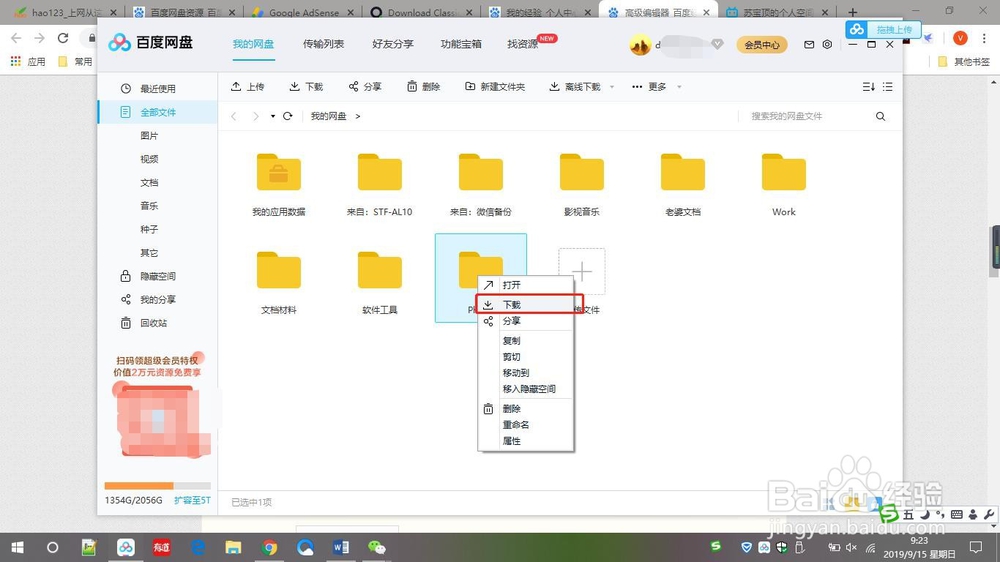1000x562 pixels.
Task: Create a new folder with 新建文件夹
Action: pyautogui.click(x=495, y=87)
